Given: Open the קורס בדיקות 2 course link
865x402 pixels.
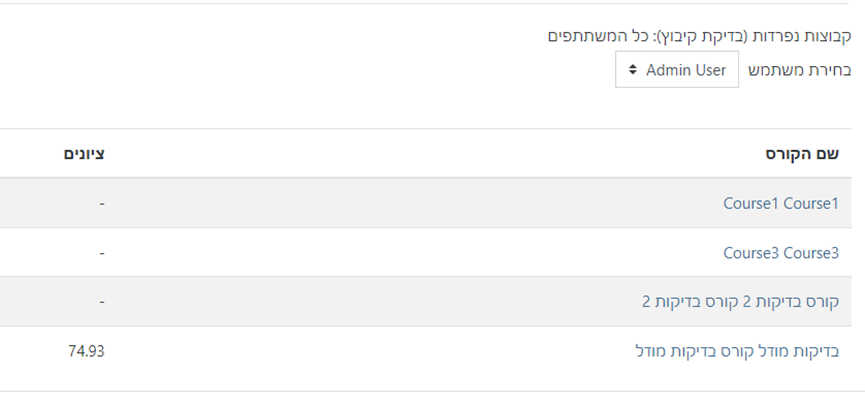Looking at the screenshot, I should click(x=740, y=301).
